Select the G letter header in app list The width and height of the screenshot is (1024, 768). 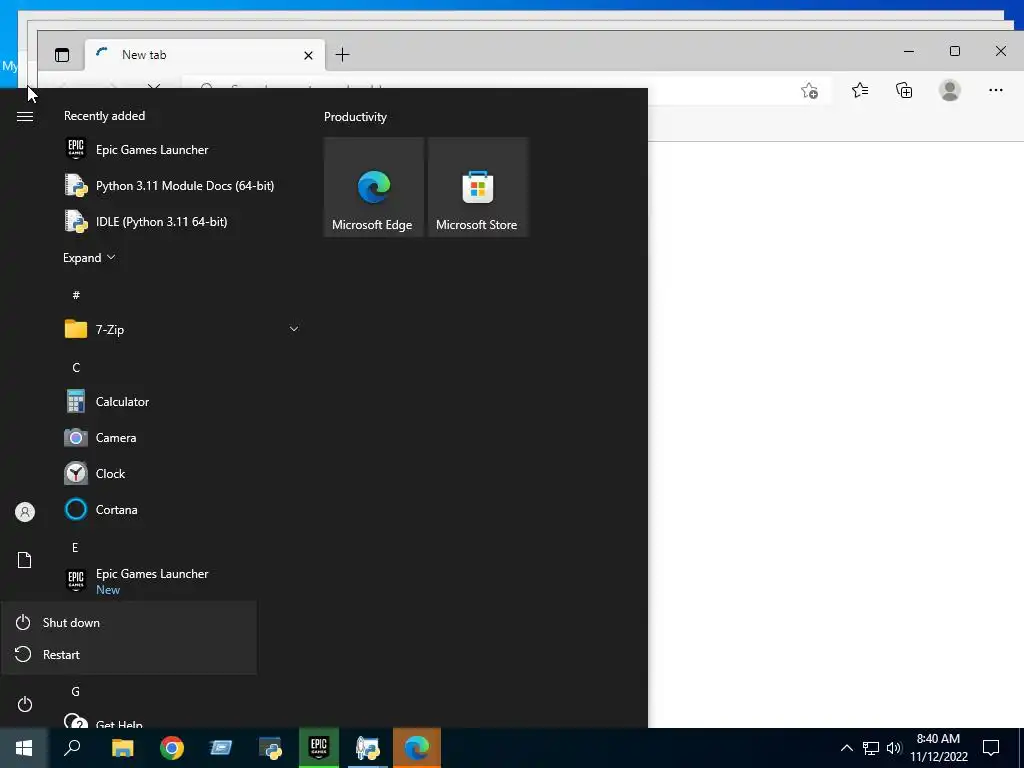coord(76,691)
